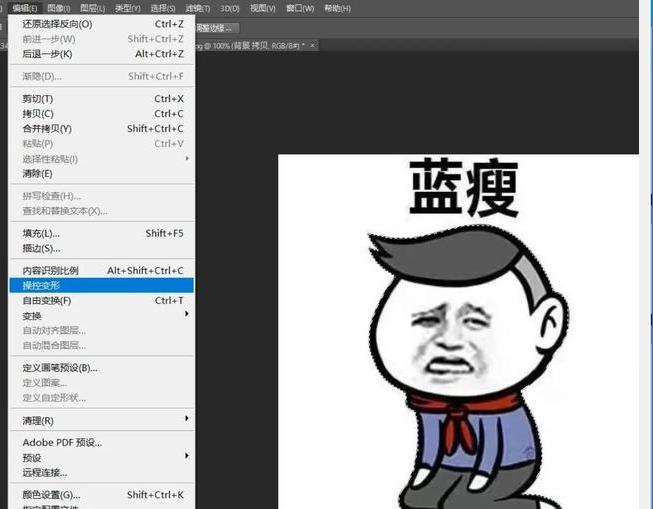
Task: Choose 颜色设置(G)... menu entry
Action: 102,495
